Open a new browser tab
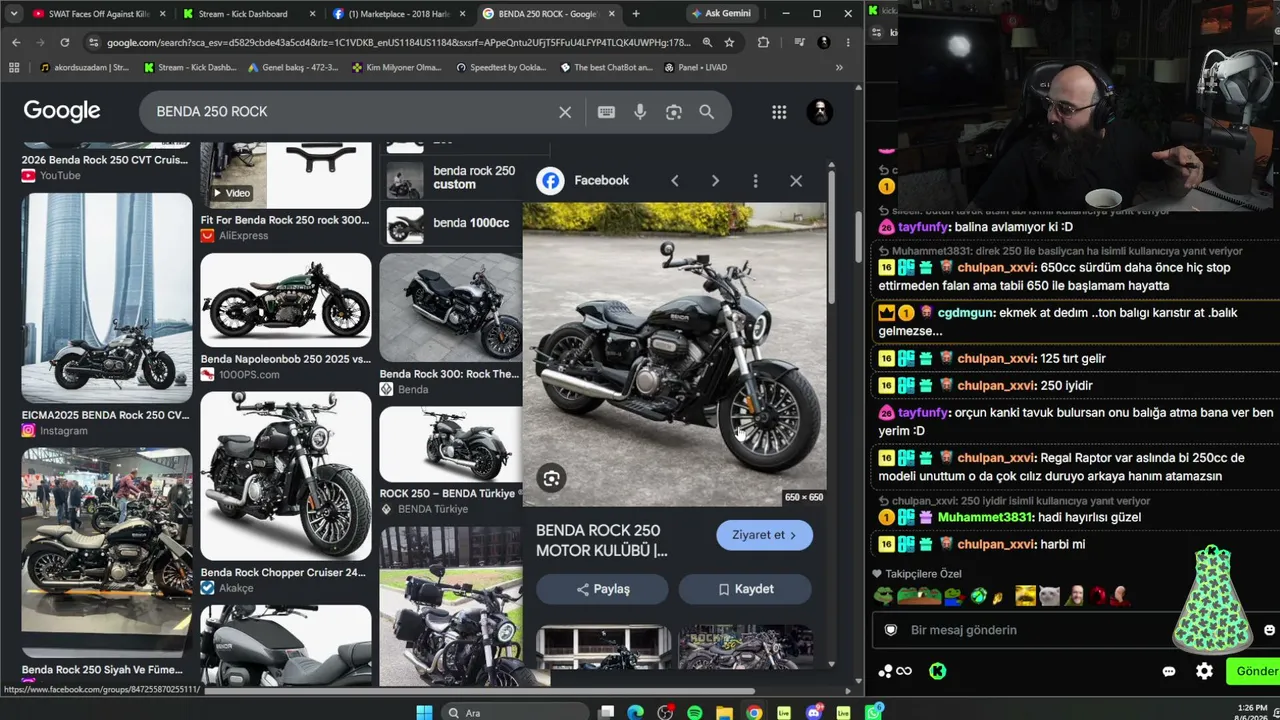1280x720 pixels. [636, 14]
